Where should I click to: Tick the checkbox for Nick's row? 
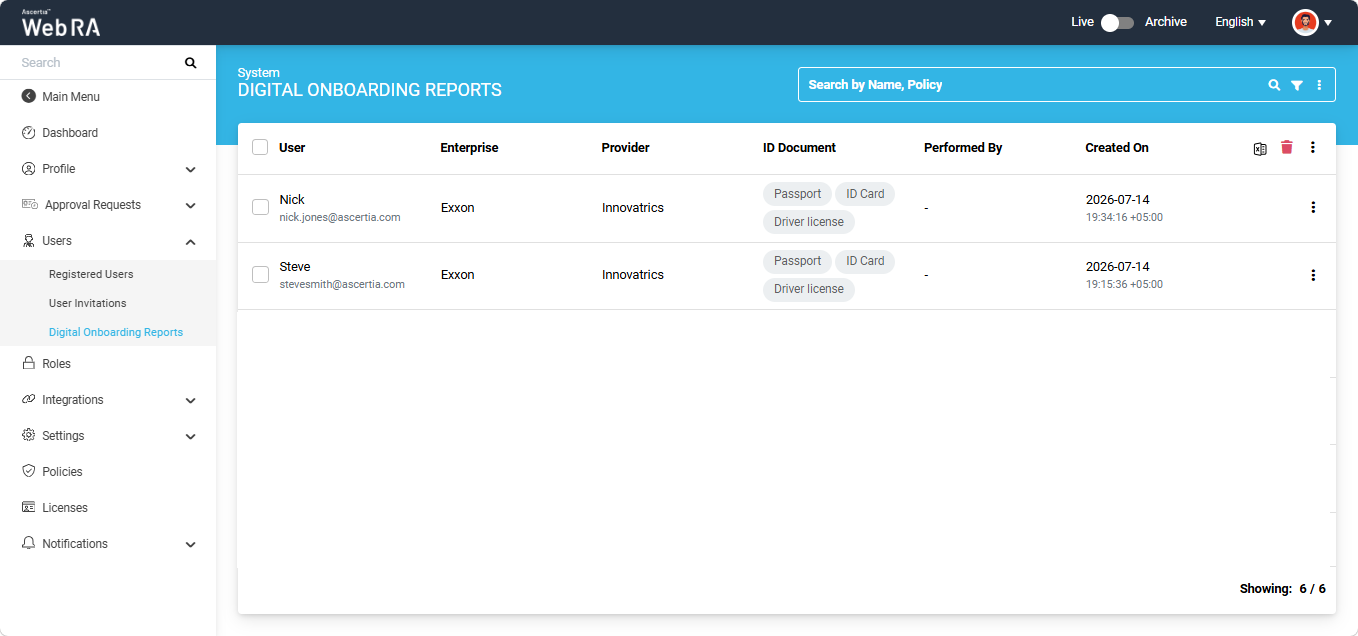(x=260, y=207)
